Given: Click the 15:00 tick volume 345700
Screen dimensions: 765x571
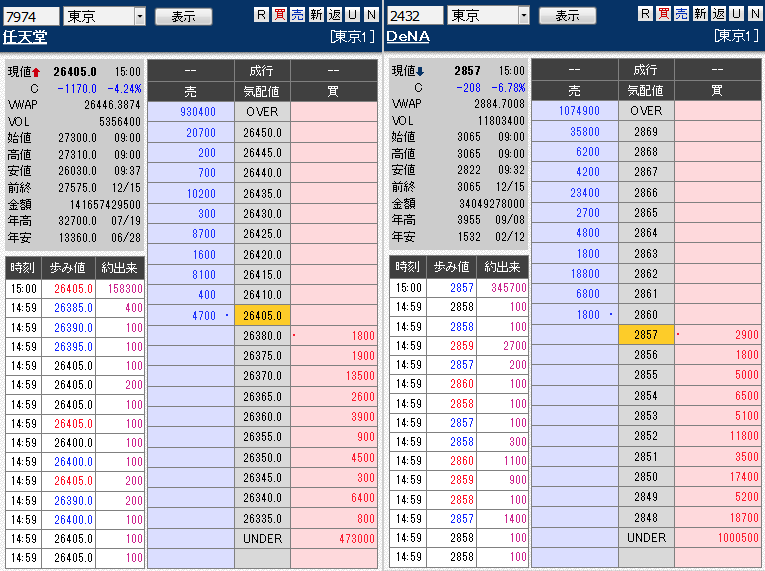Looking at the screenshot, I should tap(509, 287).
